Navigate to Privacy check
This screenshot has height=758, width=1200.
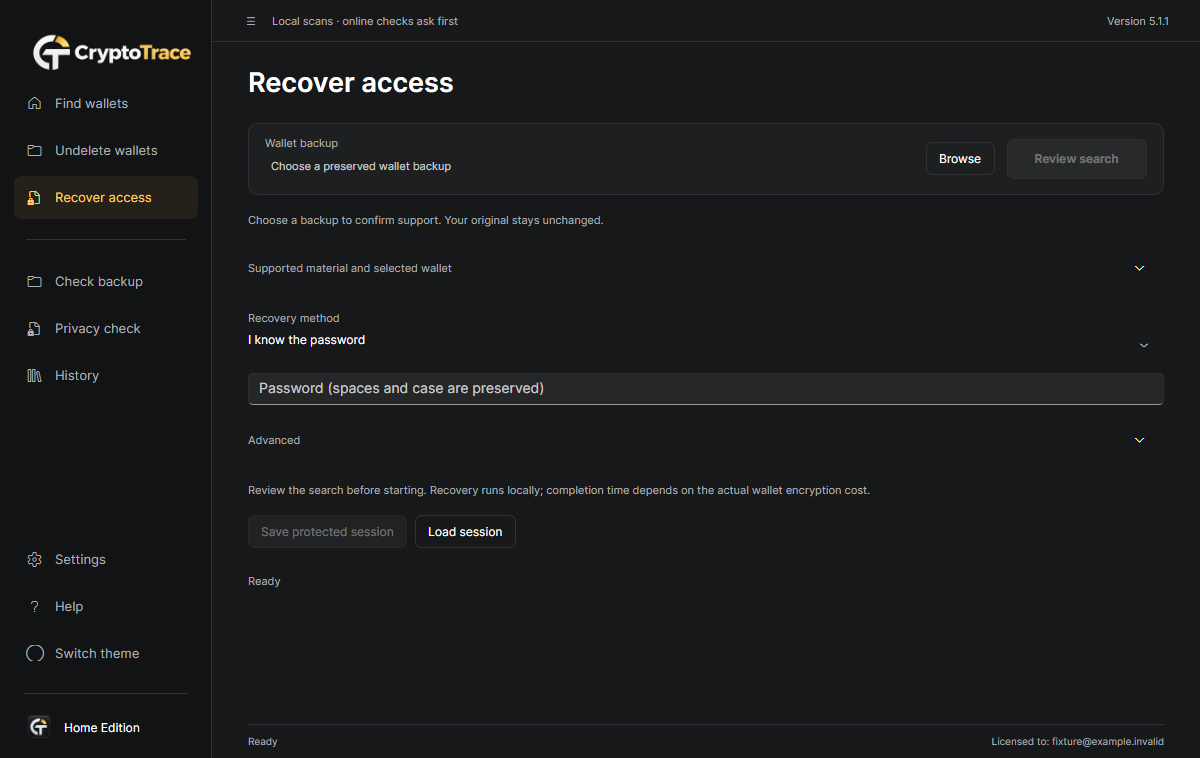pyautogui.click(x=106, y=328)
